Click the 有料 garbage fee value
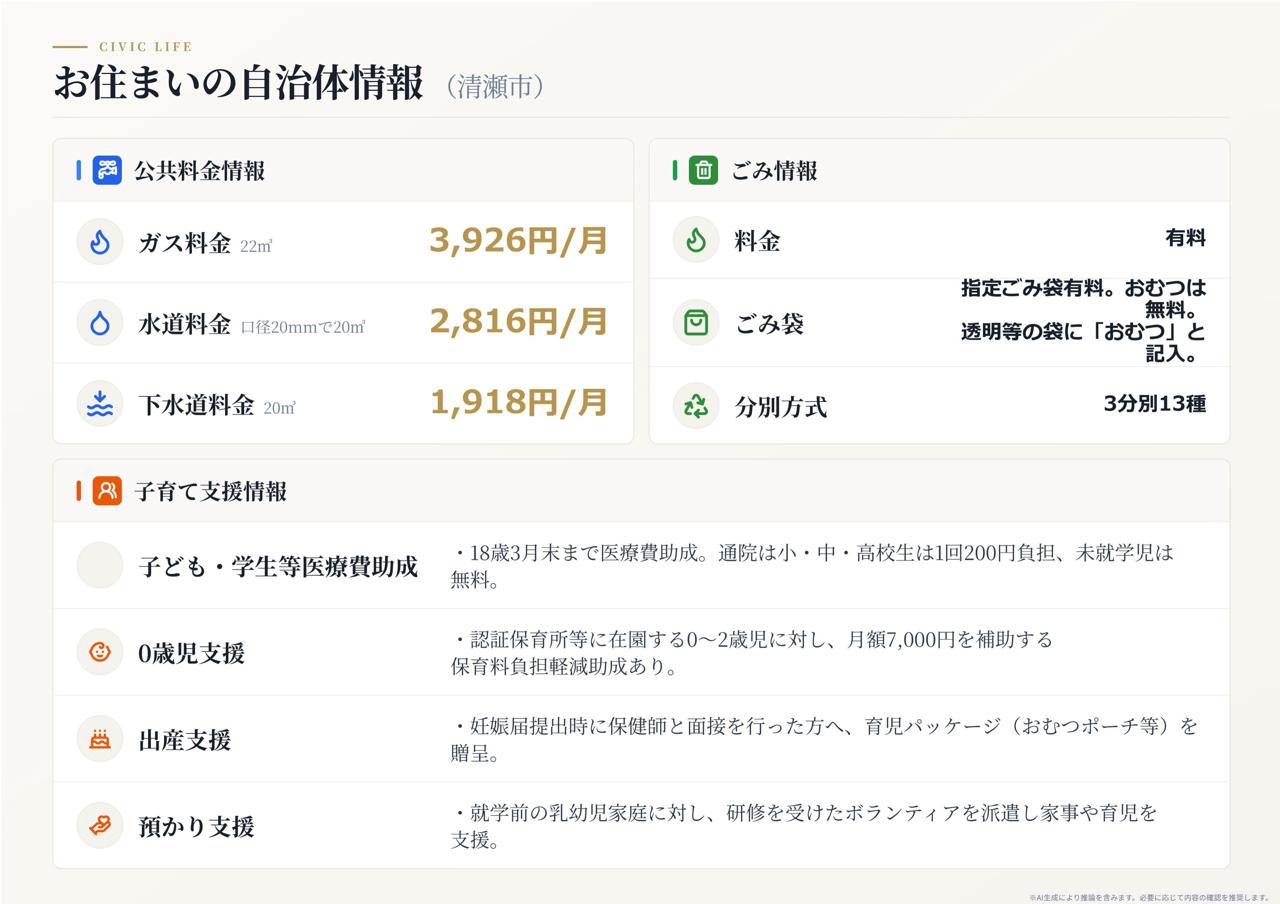 [1185, 238]
